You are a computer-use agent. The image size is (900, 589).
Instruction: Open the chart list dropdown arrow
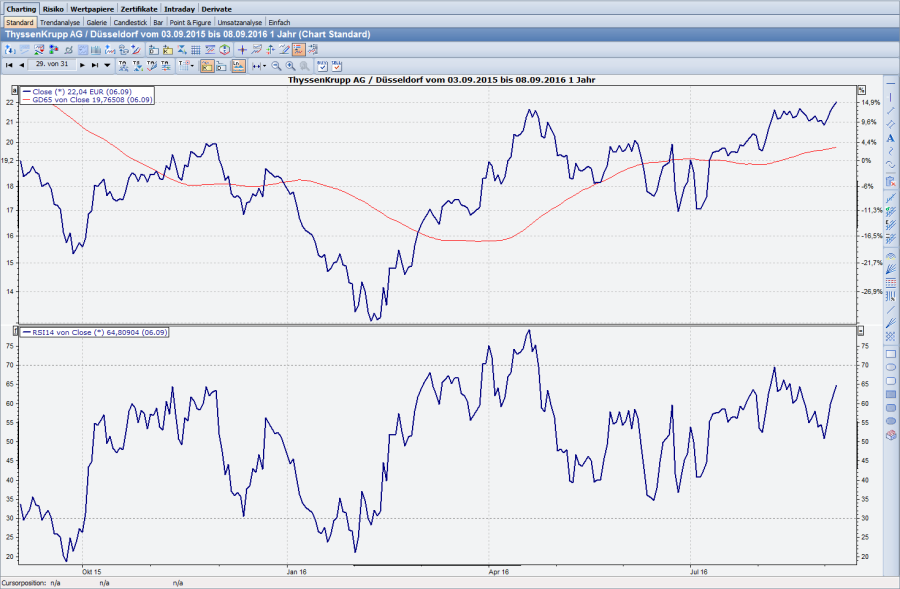pos(108,65)
